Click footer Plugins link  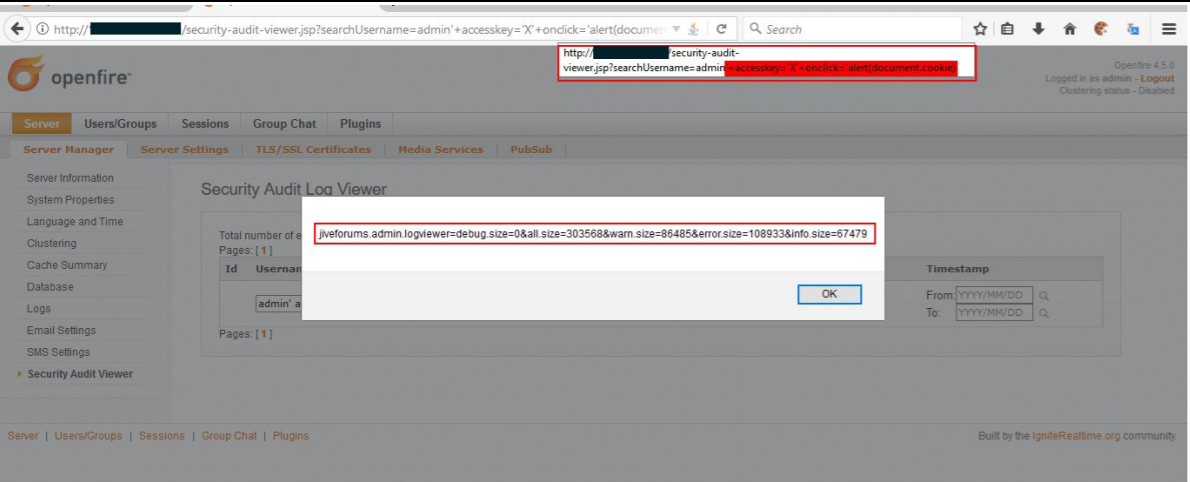[291, 436]
